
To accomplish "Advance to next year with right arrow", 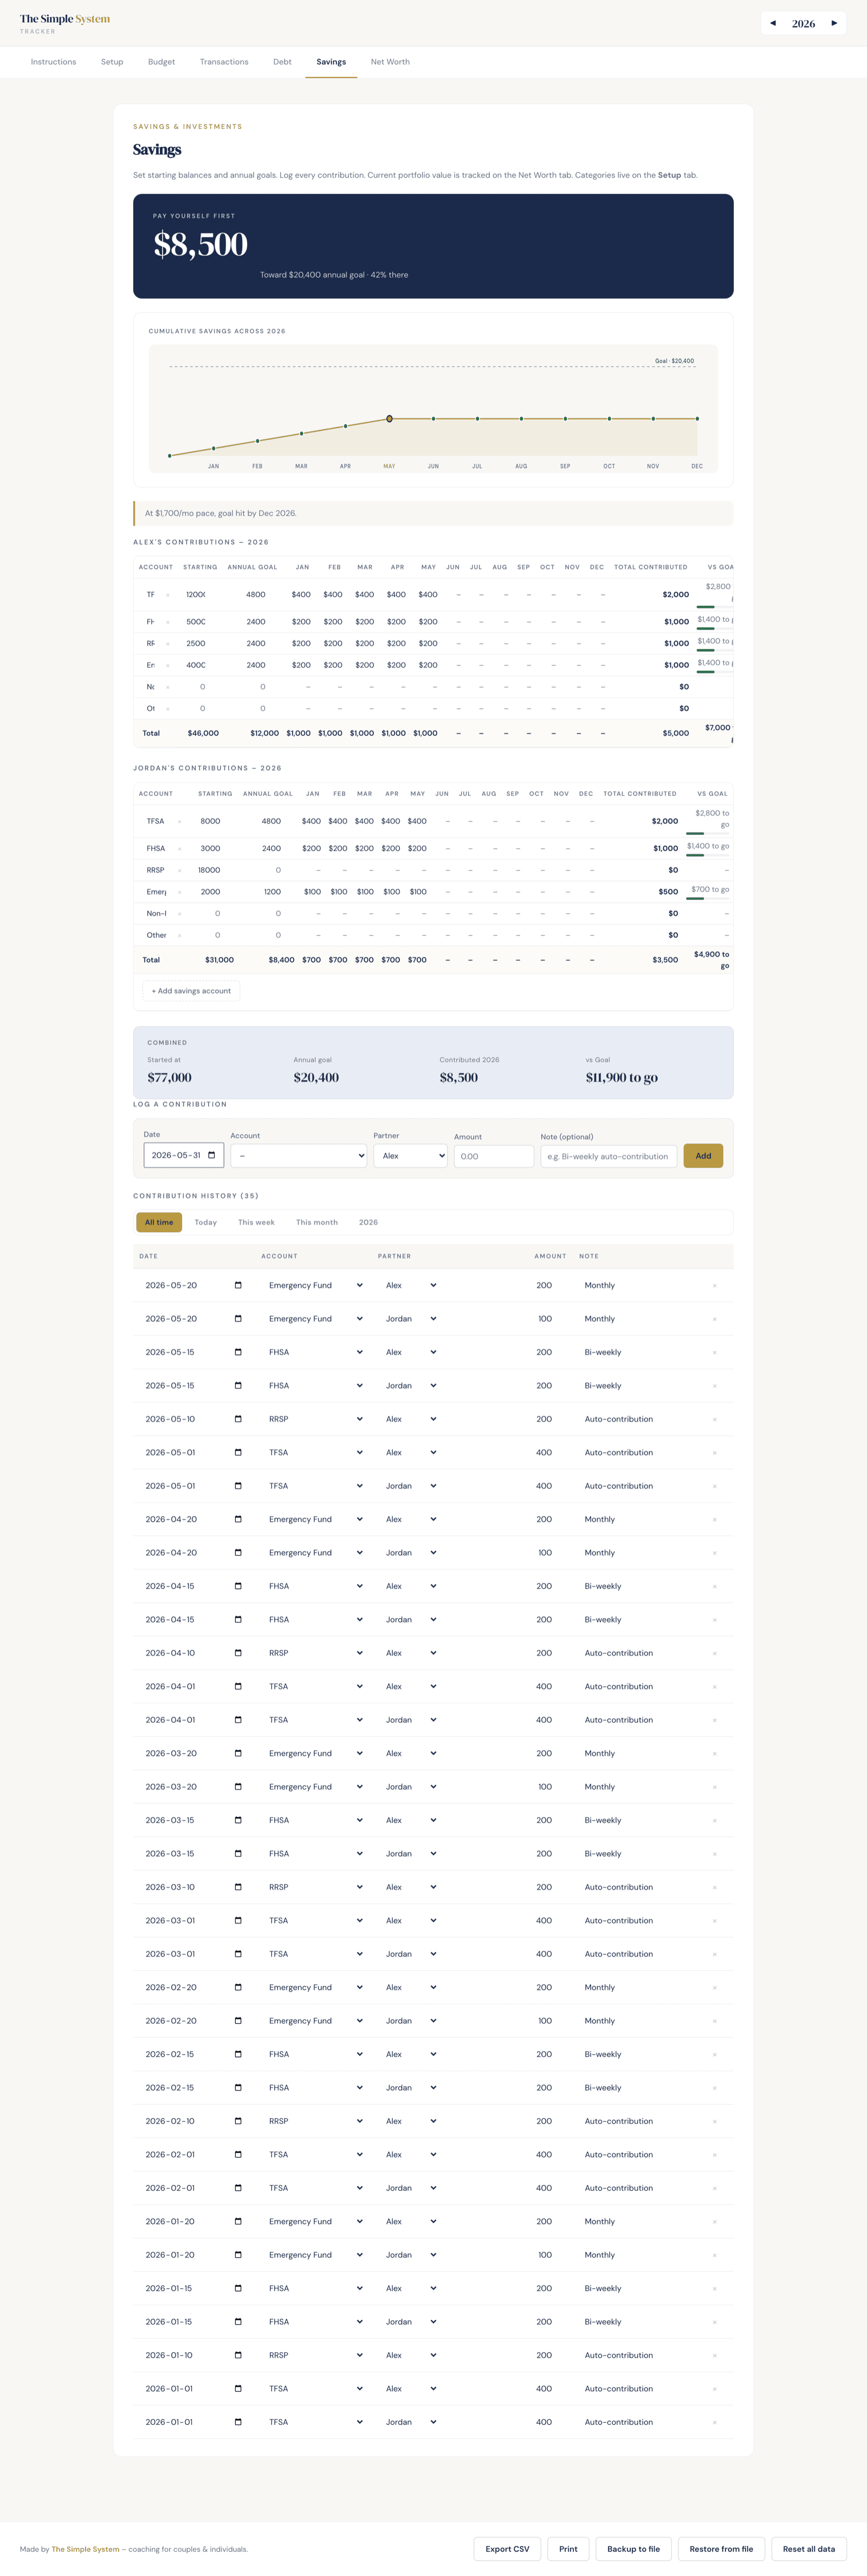I will click(x=834, y=23).
